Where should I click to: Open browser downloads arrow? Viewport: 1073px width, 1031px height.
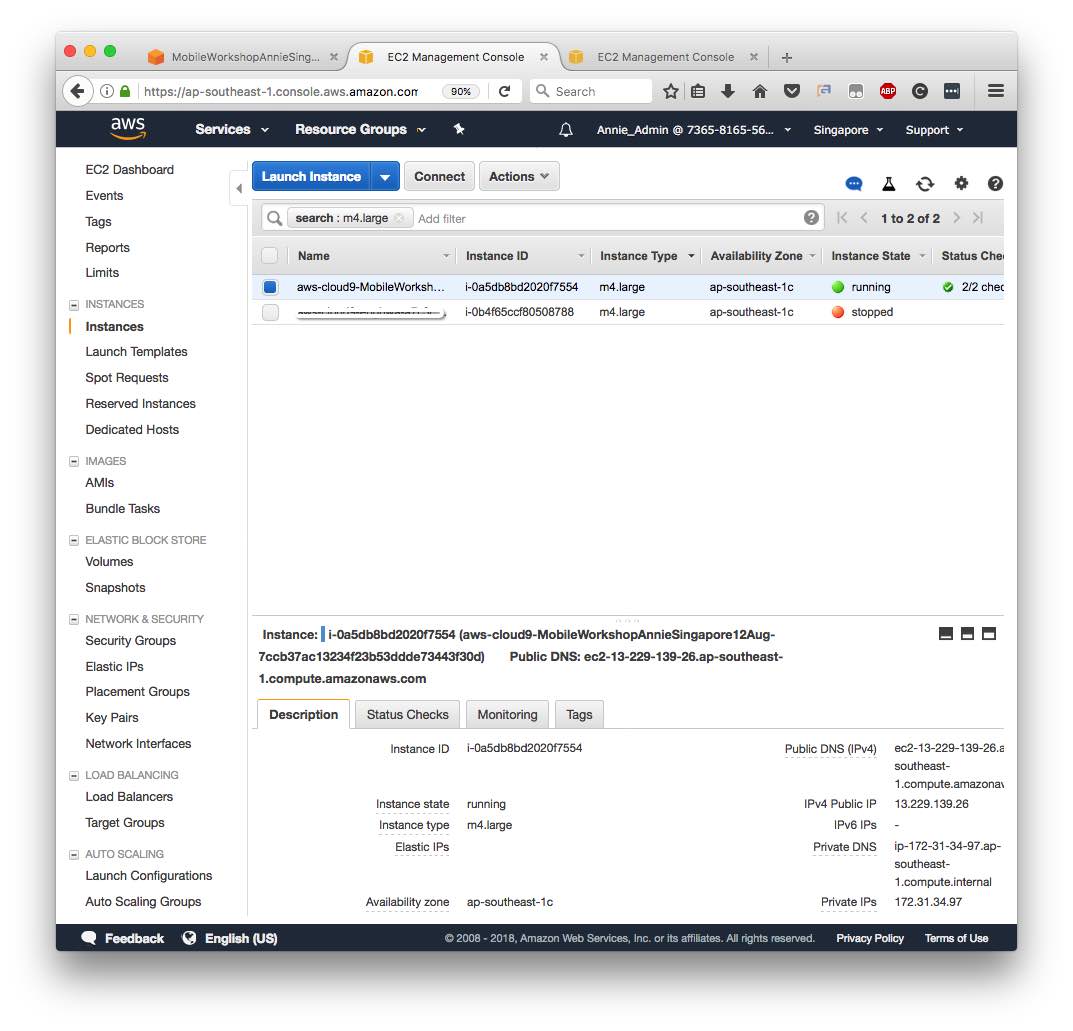[728, 91]
